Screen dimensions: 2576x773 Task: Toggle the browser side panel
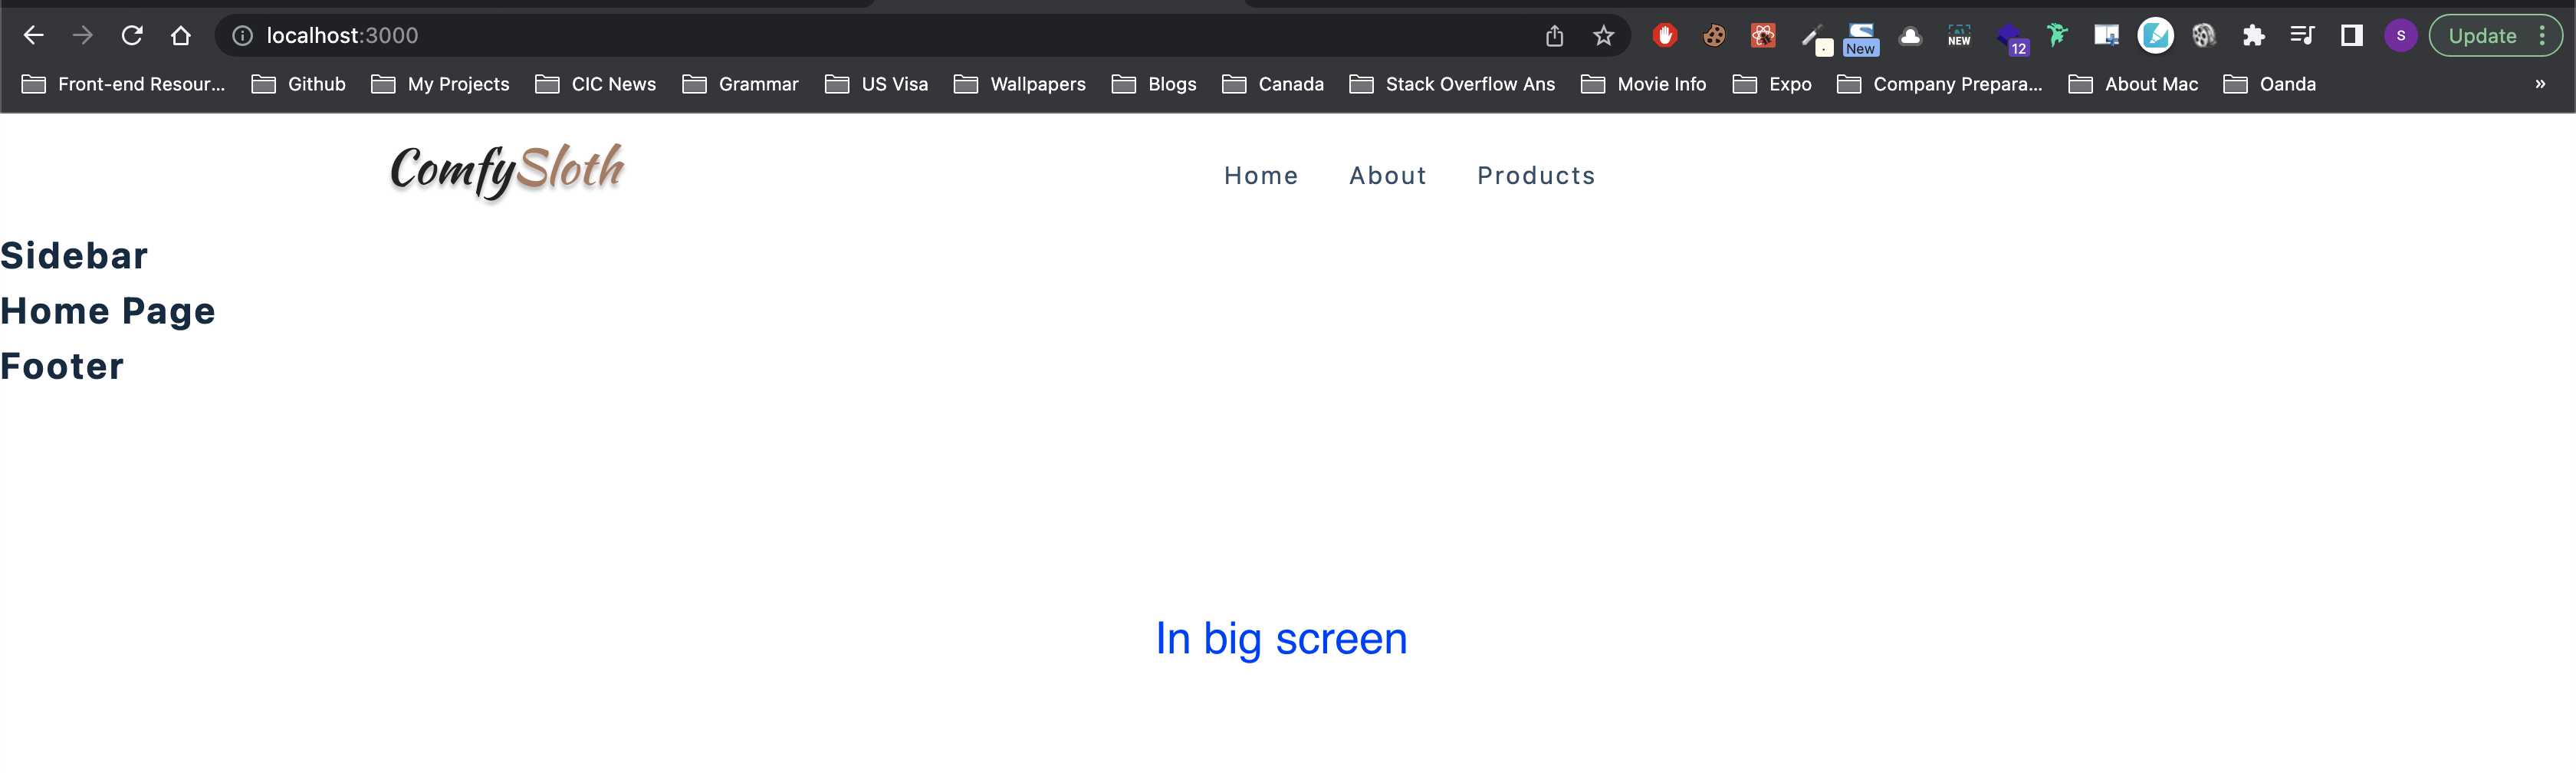tap(2351, 36)
